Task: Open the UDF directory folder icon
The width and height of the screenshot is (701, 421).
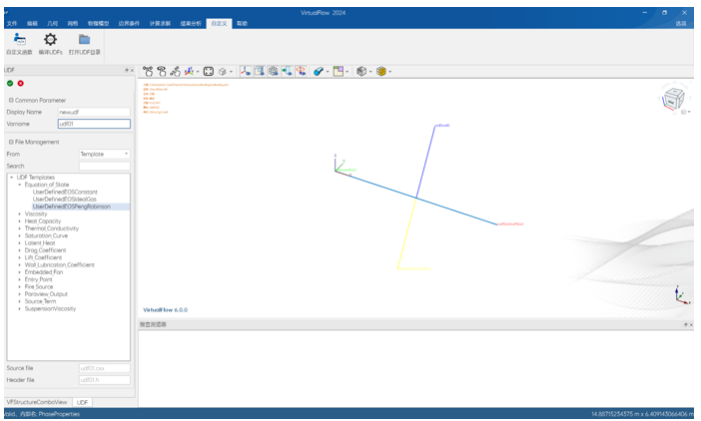Action: click(84, 40)
